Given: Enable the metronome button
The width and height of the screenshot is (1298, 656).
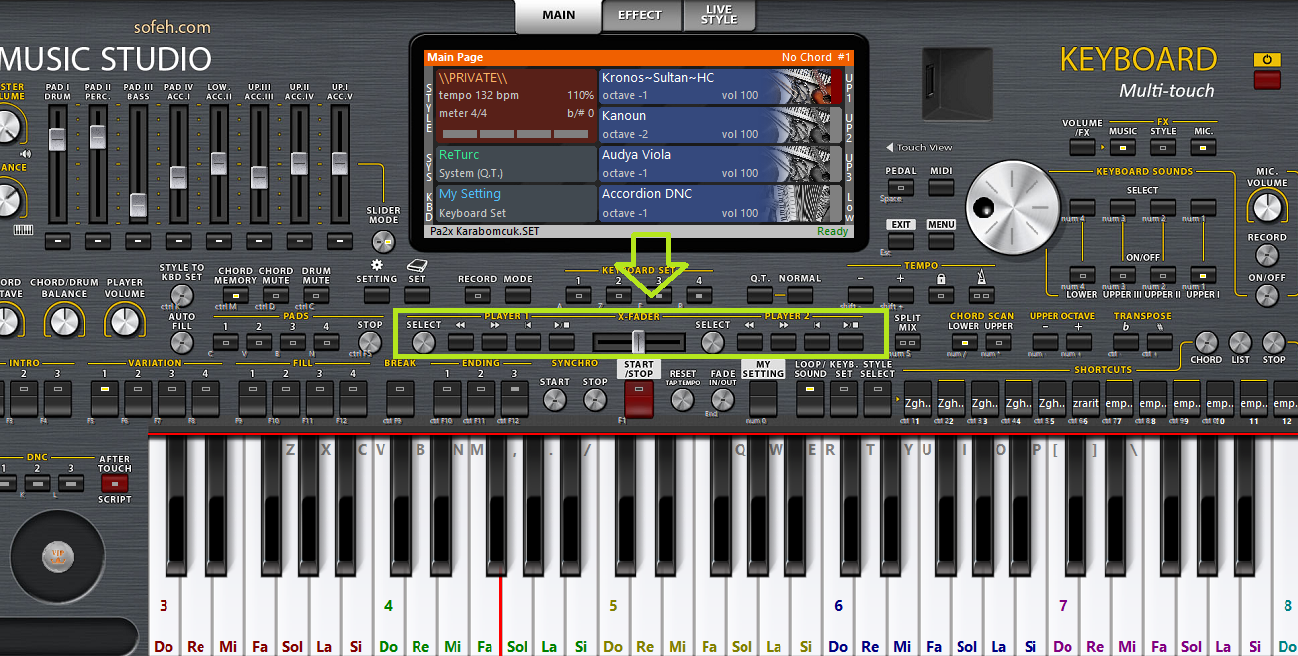Looking at the screenshot, I should [980, 295].
